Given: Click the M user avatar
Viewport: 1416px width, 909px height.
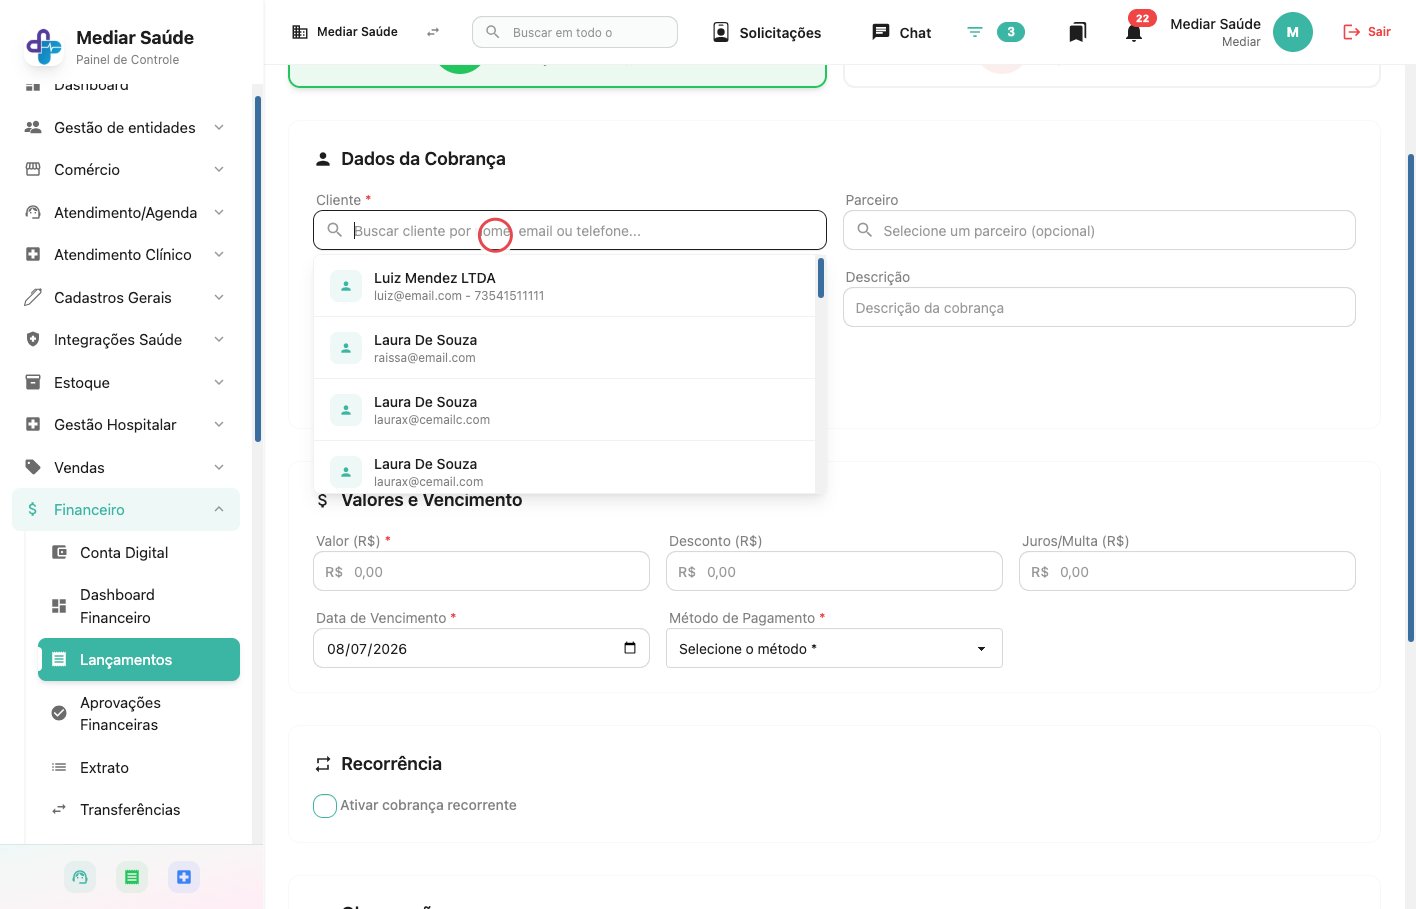Looking at the screenshot, I should [1292, 32].
